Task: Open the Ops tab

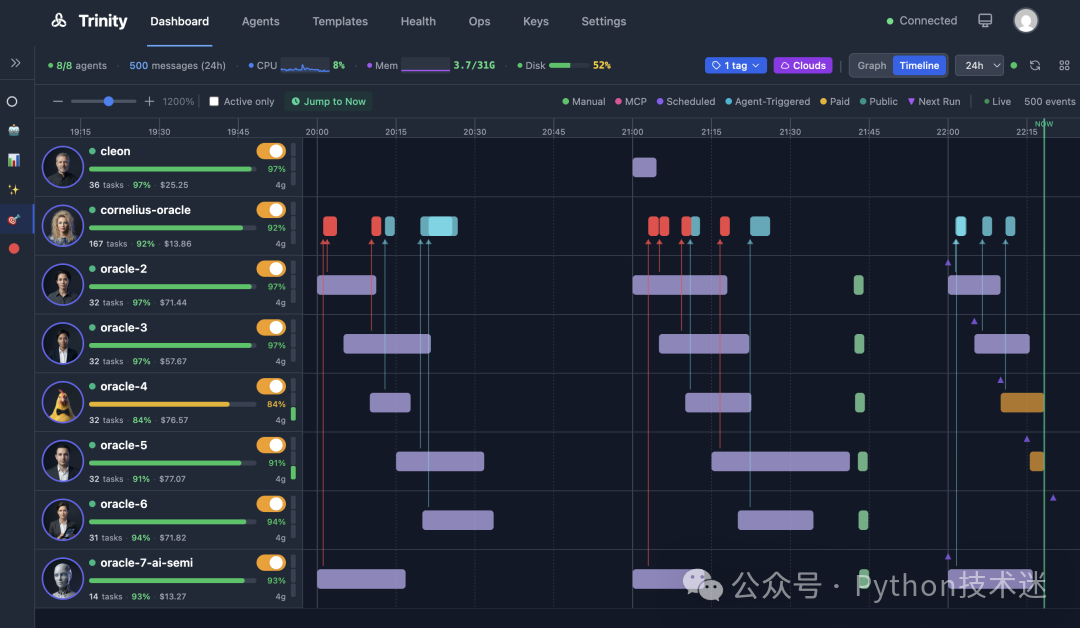Action: [x=479, y=21]
